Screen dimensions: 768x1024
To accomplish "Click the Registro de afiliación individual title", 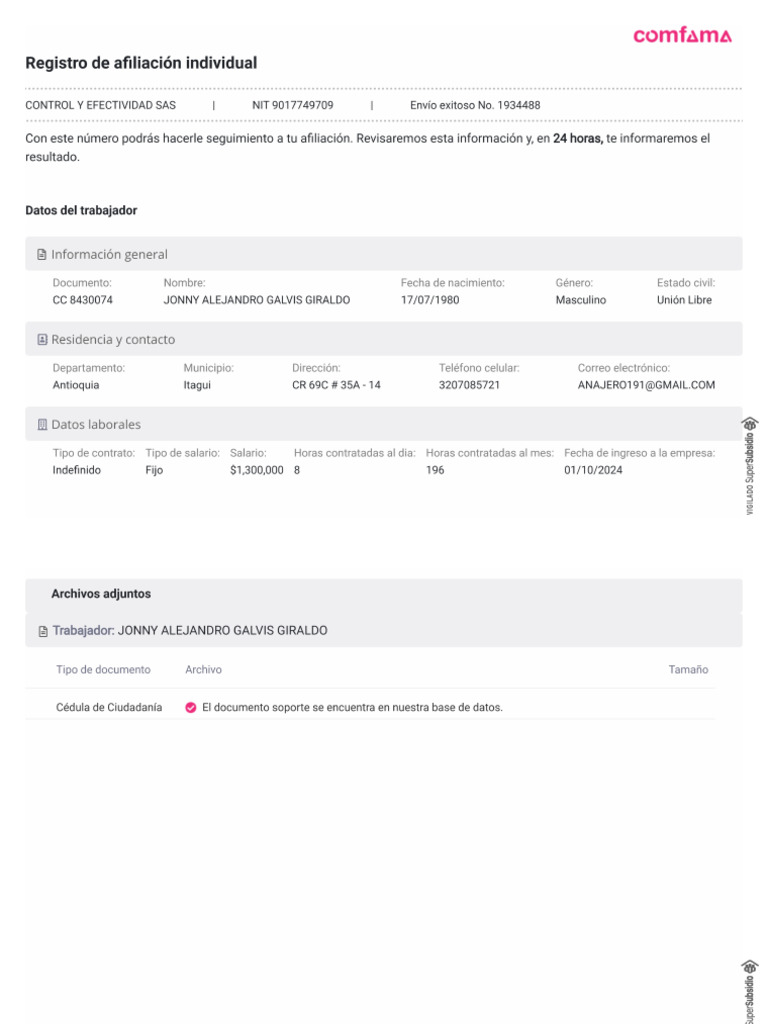I will 141,63.
